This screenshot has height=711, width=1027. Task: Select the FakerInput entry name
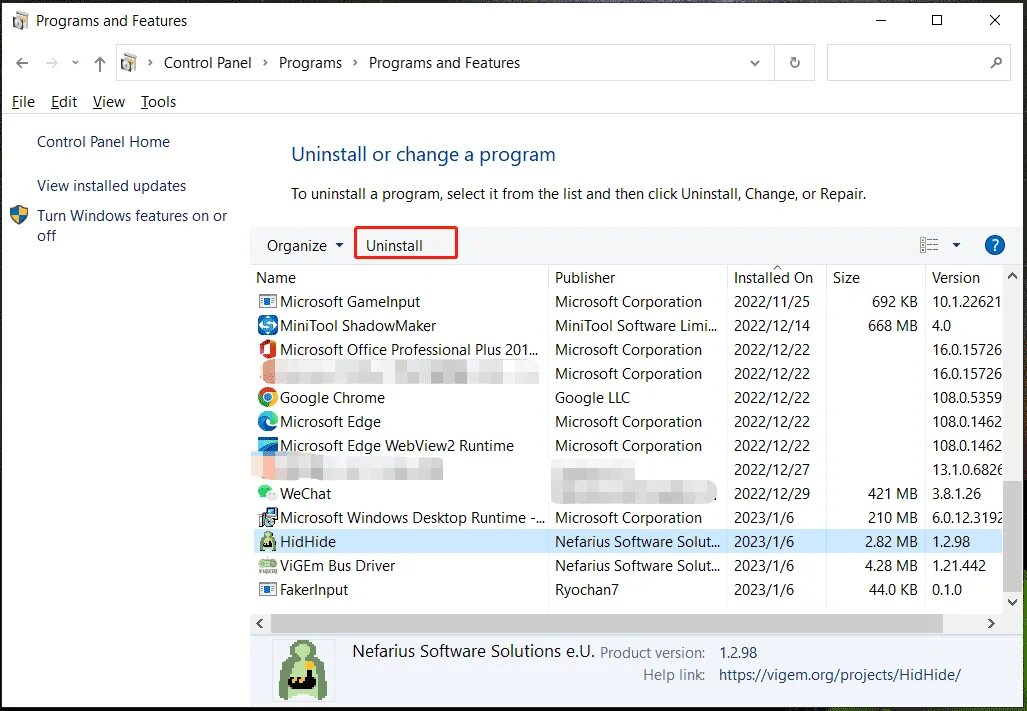tap(314, 590)
